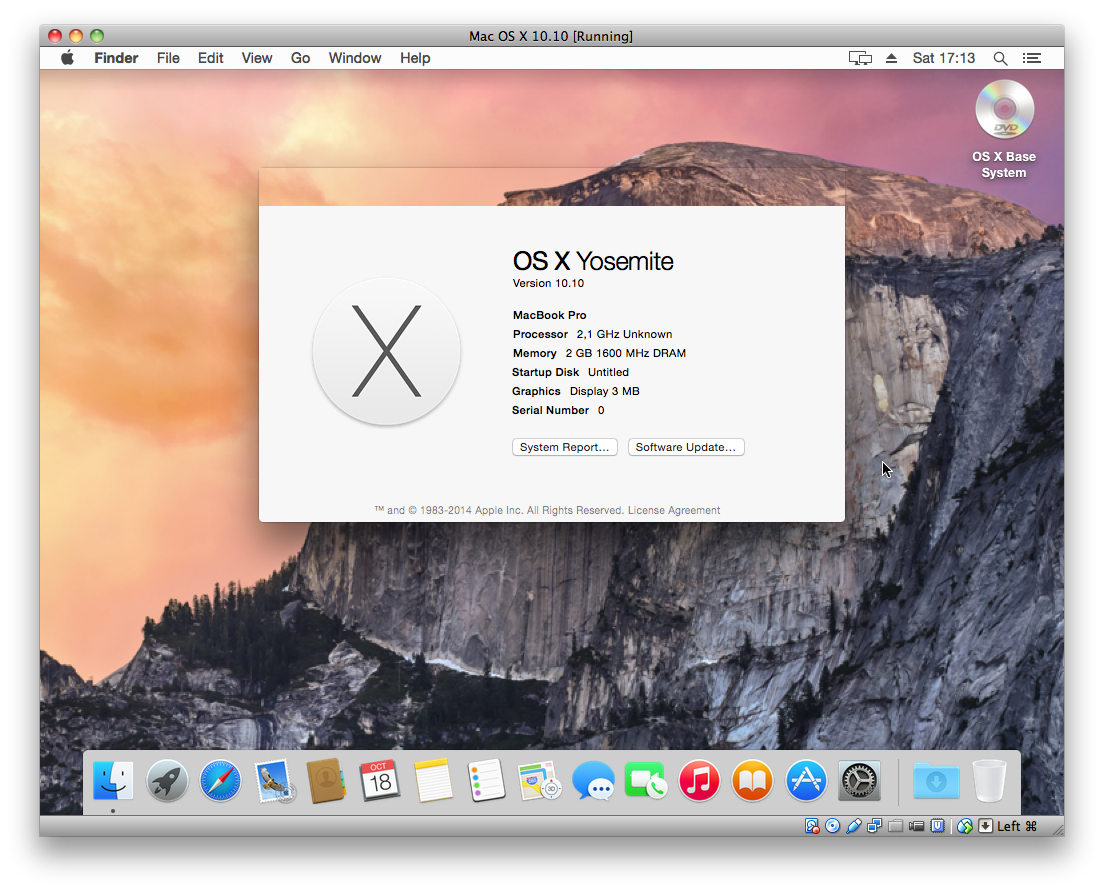The image size is (1104, 891).
Task: Open Downloads folder in Dock
Action: coord(936,780)
